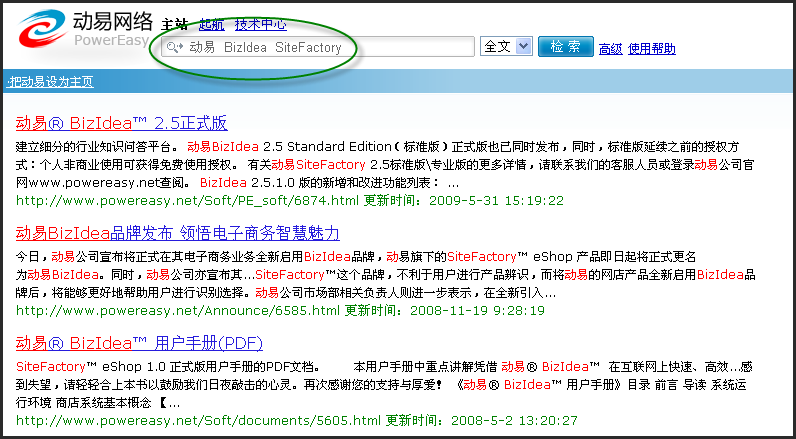The width and height of the screenshot is (796, 439).
Task: Open result 动易BizIdea品牌发布 领悟电子商务智慧魅力
Action: pyautogui.click(x=178, y=234)
